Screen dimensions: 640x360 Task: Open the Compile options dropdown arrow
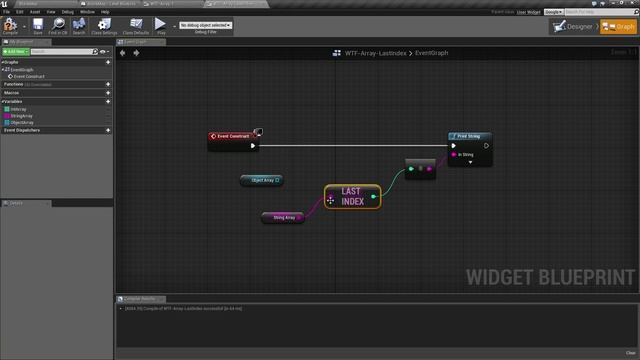coord(24,27)
